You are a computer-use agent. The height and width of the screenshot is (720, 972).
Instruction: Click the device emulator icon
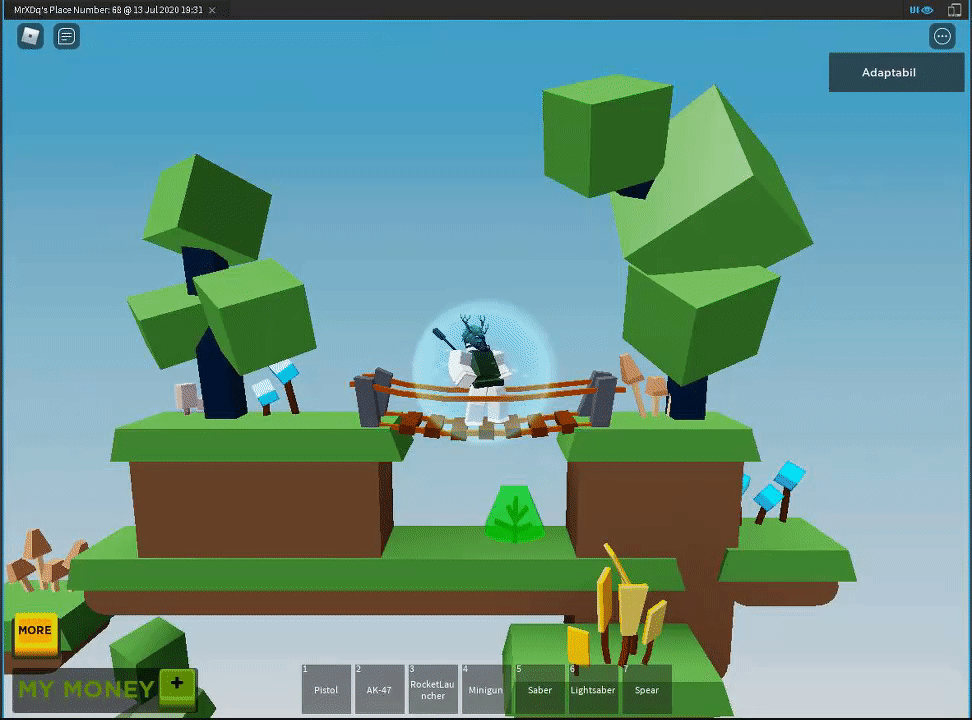coord(954,10)
